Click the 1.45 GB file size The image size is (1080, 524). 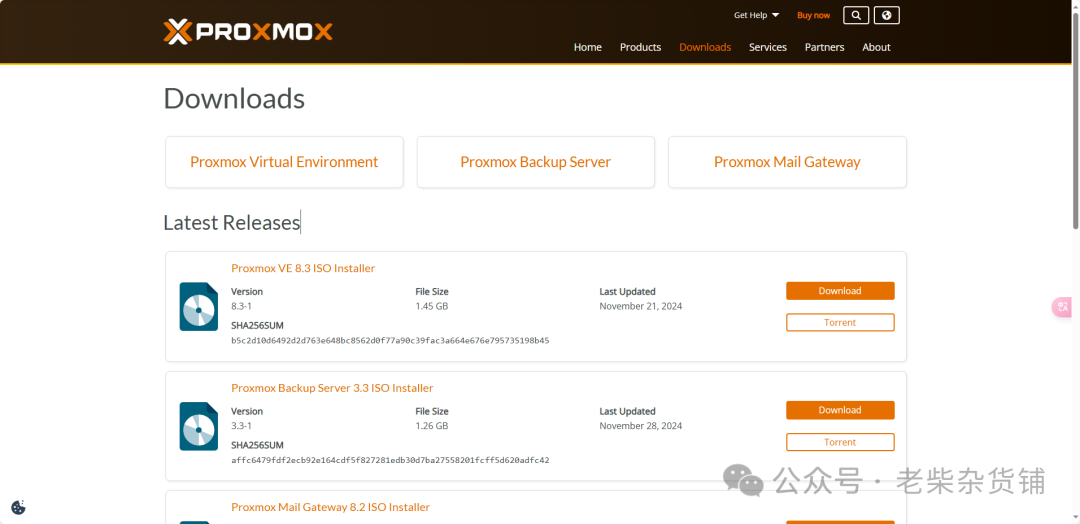tap(432, 306)
